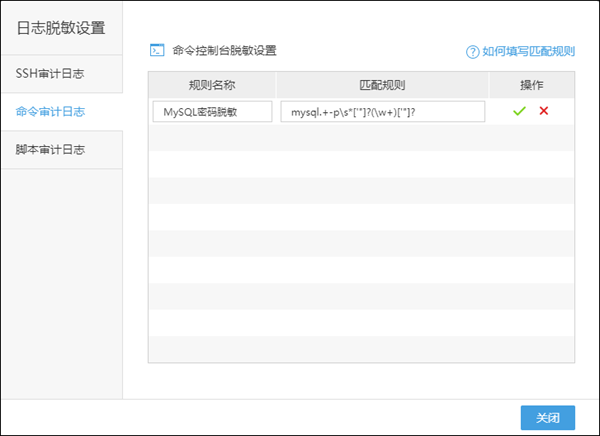Click the 命令控制台脱敏设置 section heading
Screen dimensions: 600x436
pyautogui.click(x=224, y=50)
